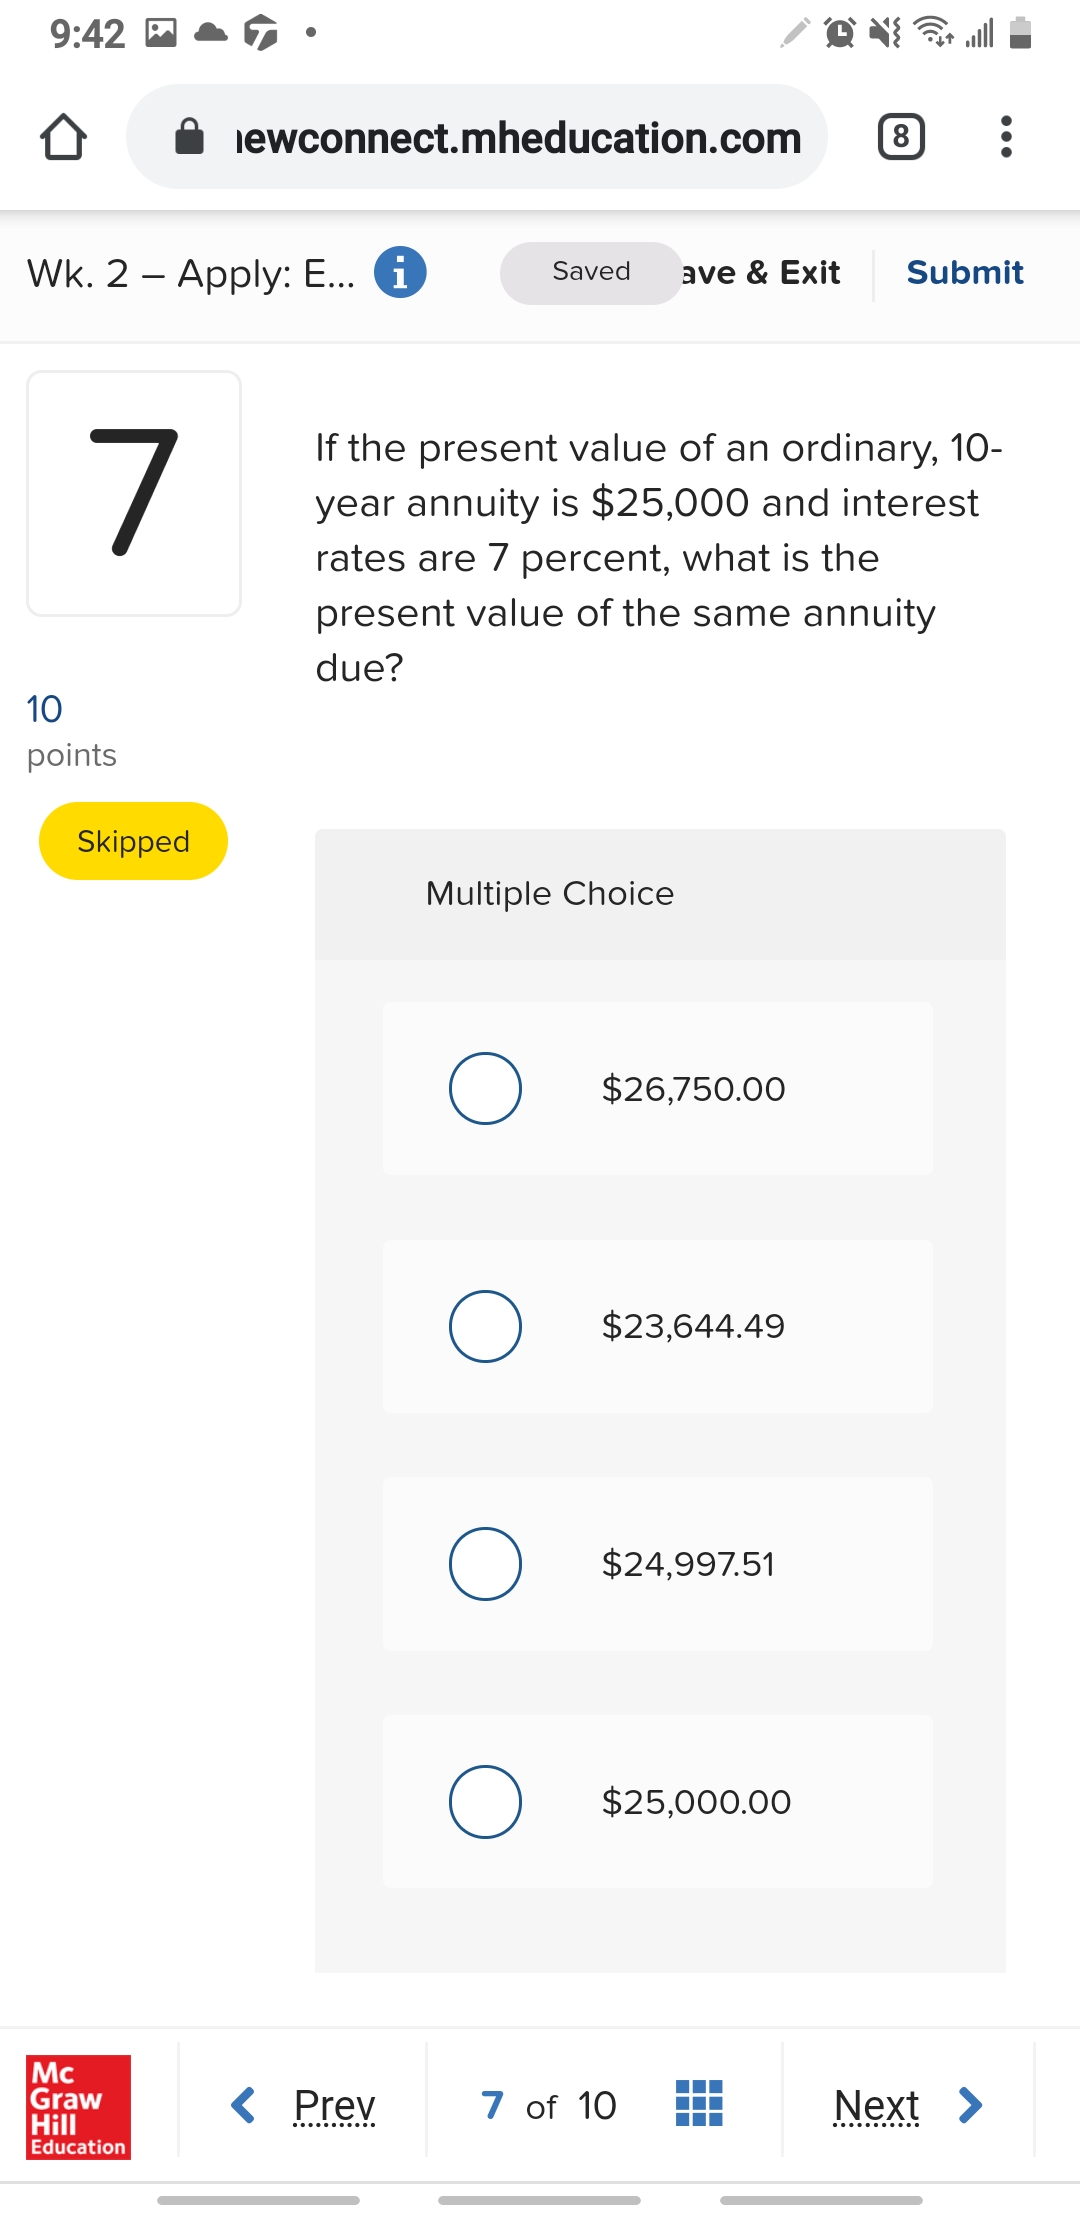The height and width of the screenshot is (2220, 1080).
Task: Go to the Next question
Action: [876, 2105]
